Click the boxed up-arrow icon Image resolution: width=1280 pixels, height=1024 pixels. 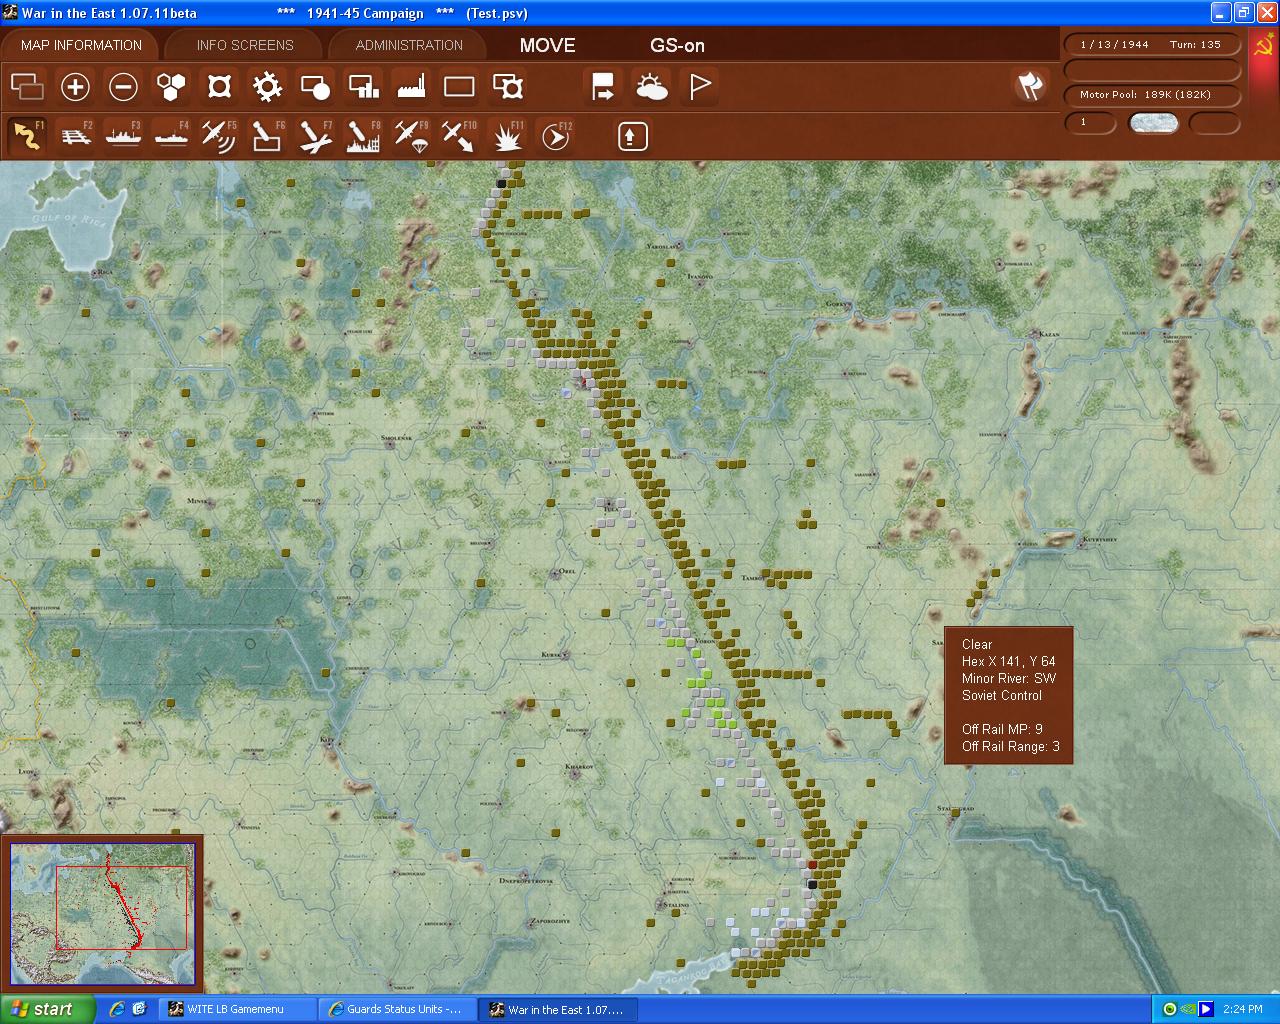[632, 136]
